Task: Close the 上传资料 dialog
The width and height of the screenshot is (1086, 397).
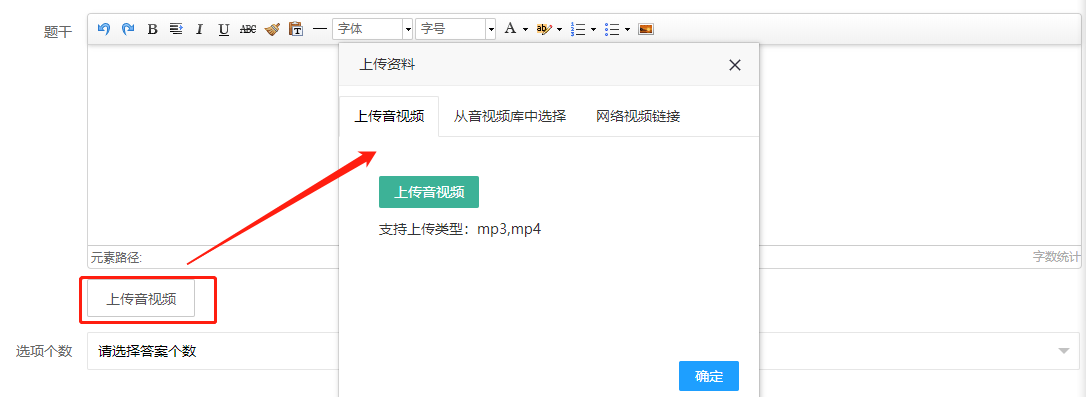Action: (x=735, y=65)
